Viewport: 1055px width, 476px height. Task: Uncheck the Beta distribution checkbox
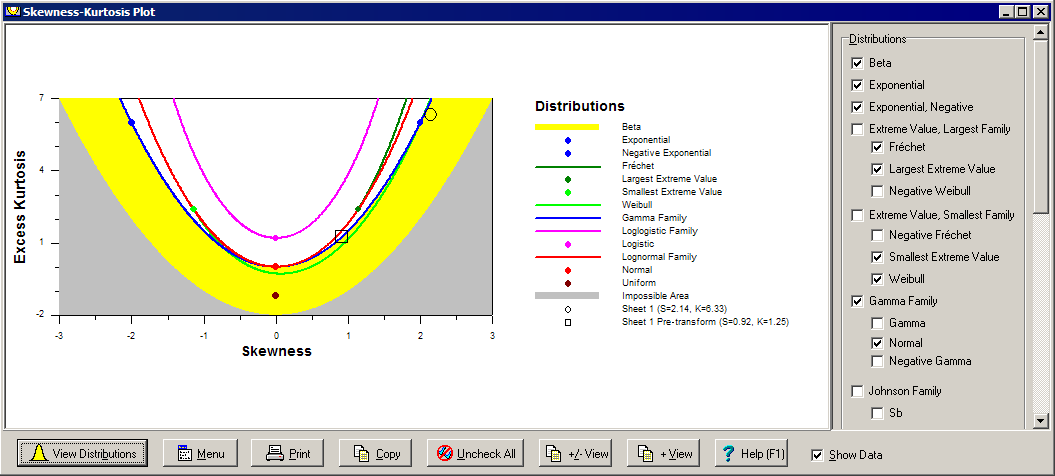857,63
